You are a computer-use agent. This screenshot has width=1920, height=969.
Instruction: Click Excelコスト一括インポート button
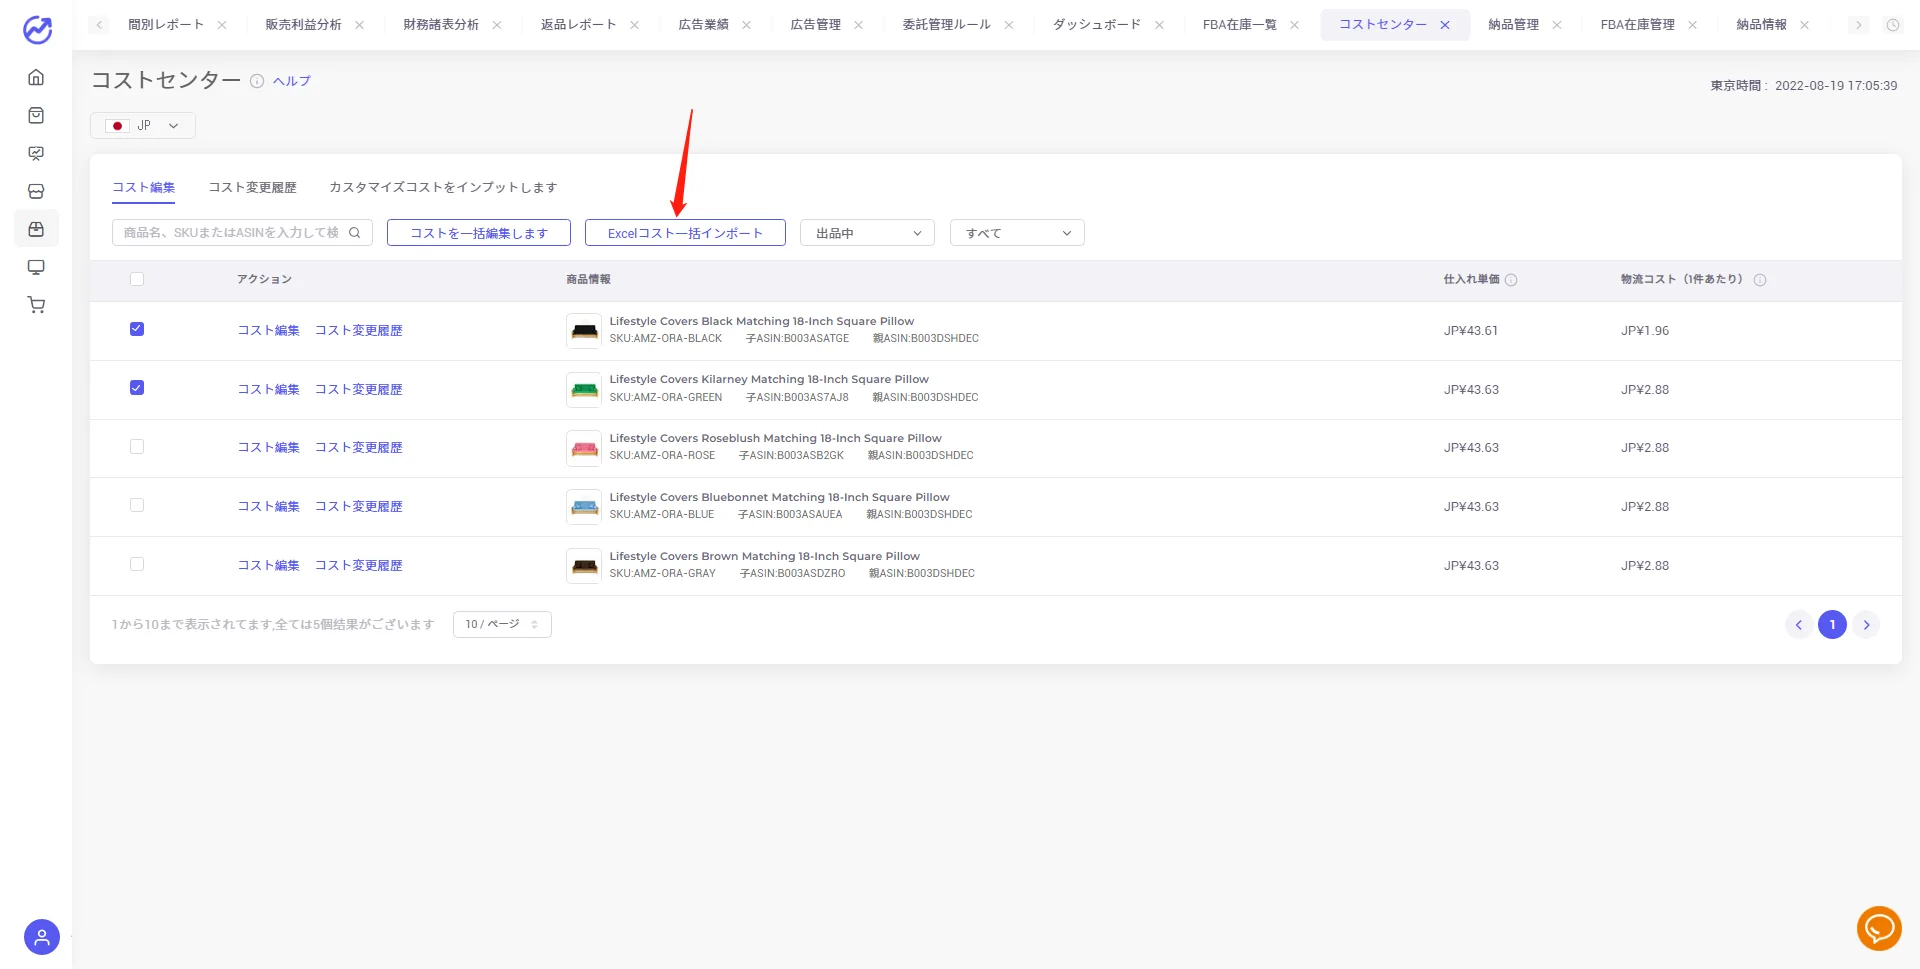(685, 233)
